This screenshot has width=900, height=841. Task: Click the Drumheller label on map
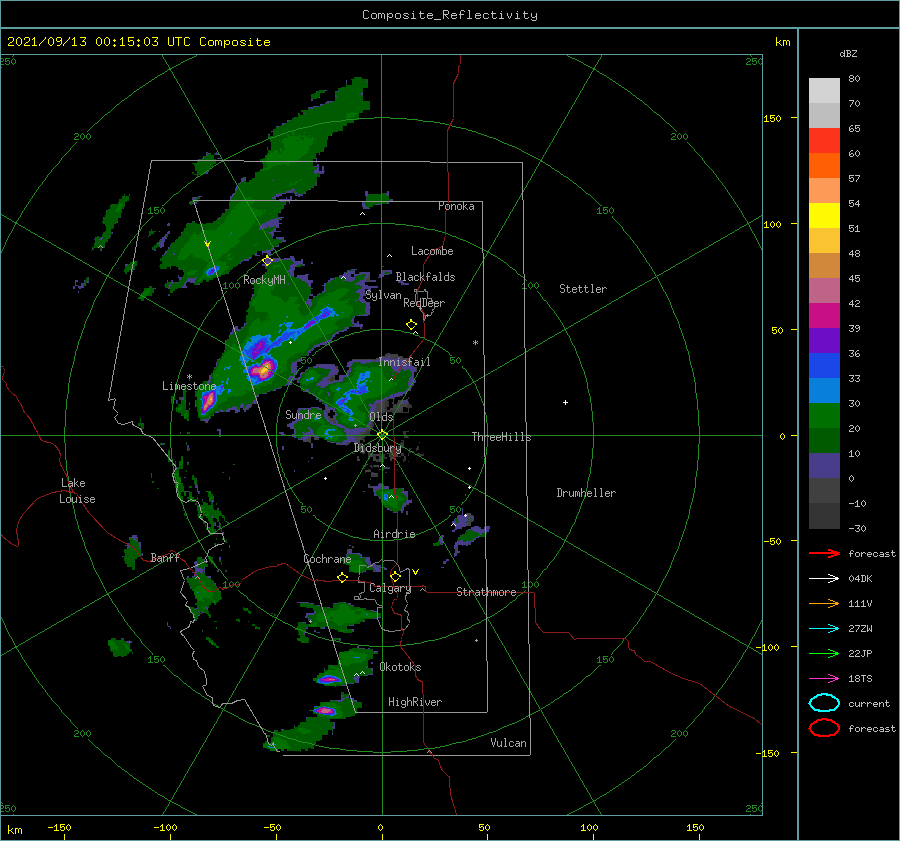pyautogui.click(x=586, y=493)
